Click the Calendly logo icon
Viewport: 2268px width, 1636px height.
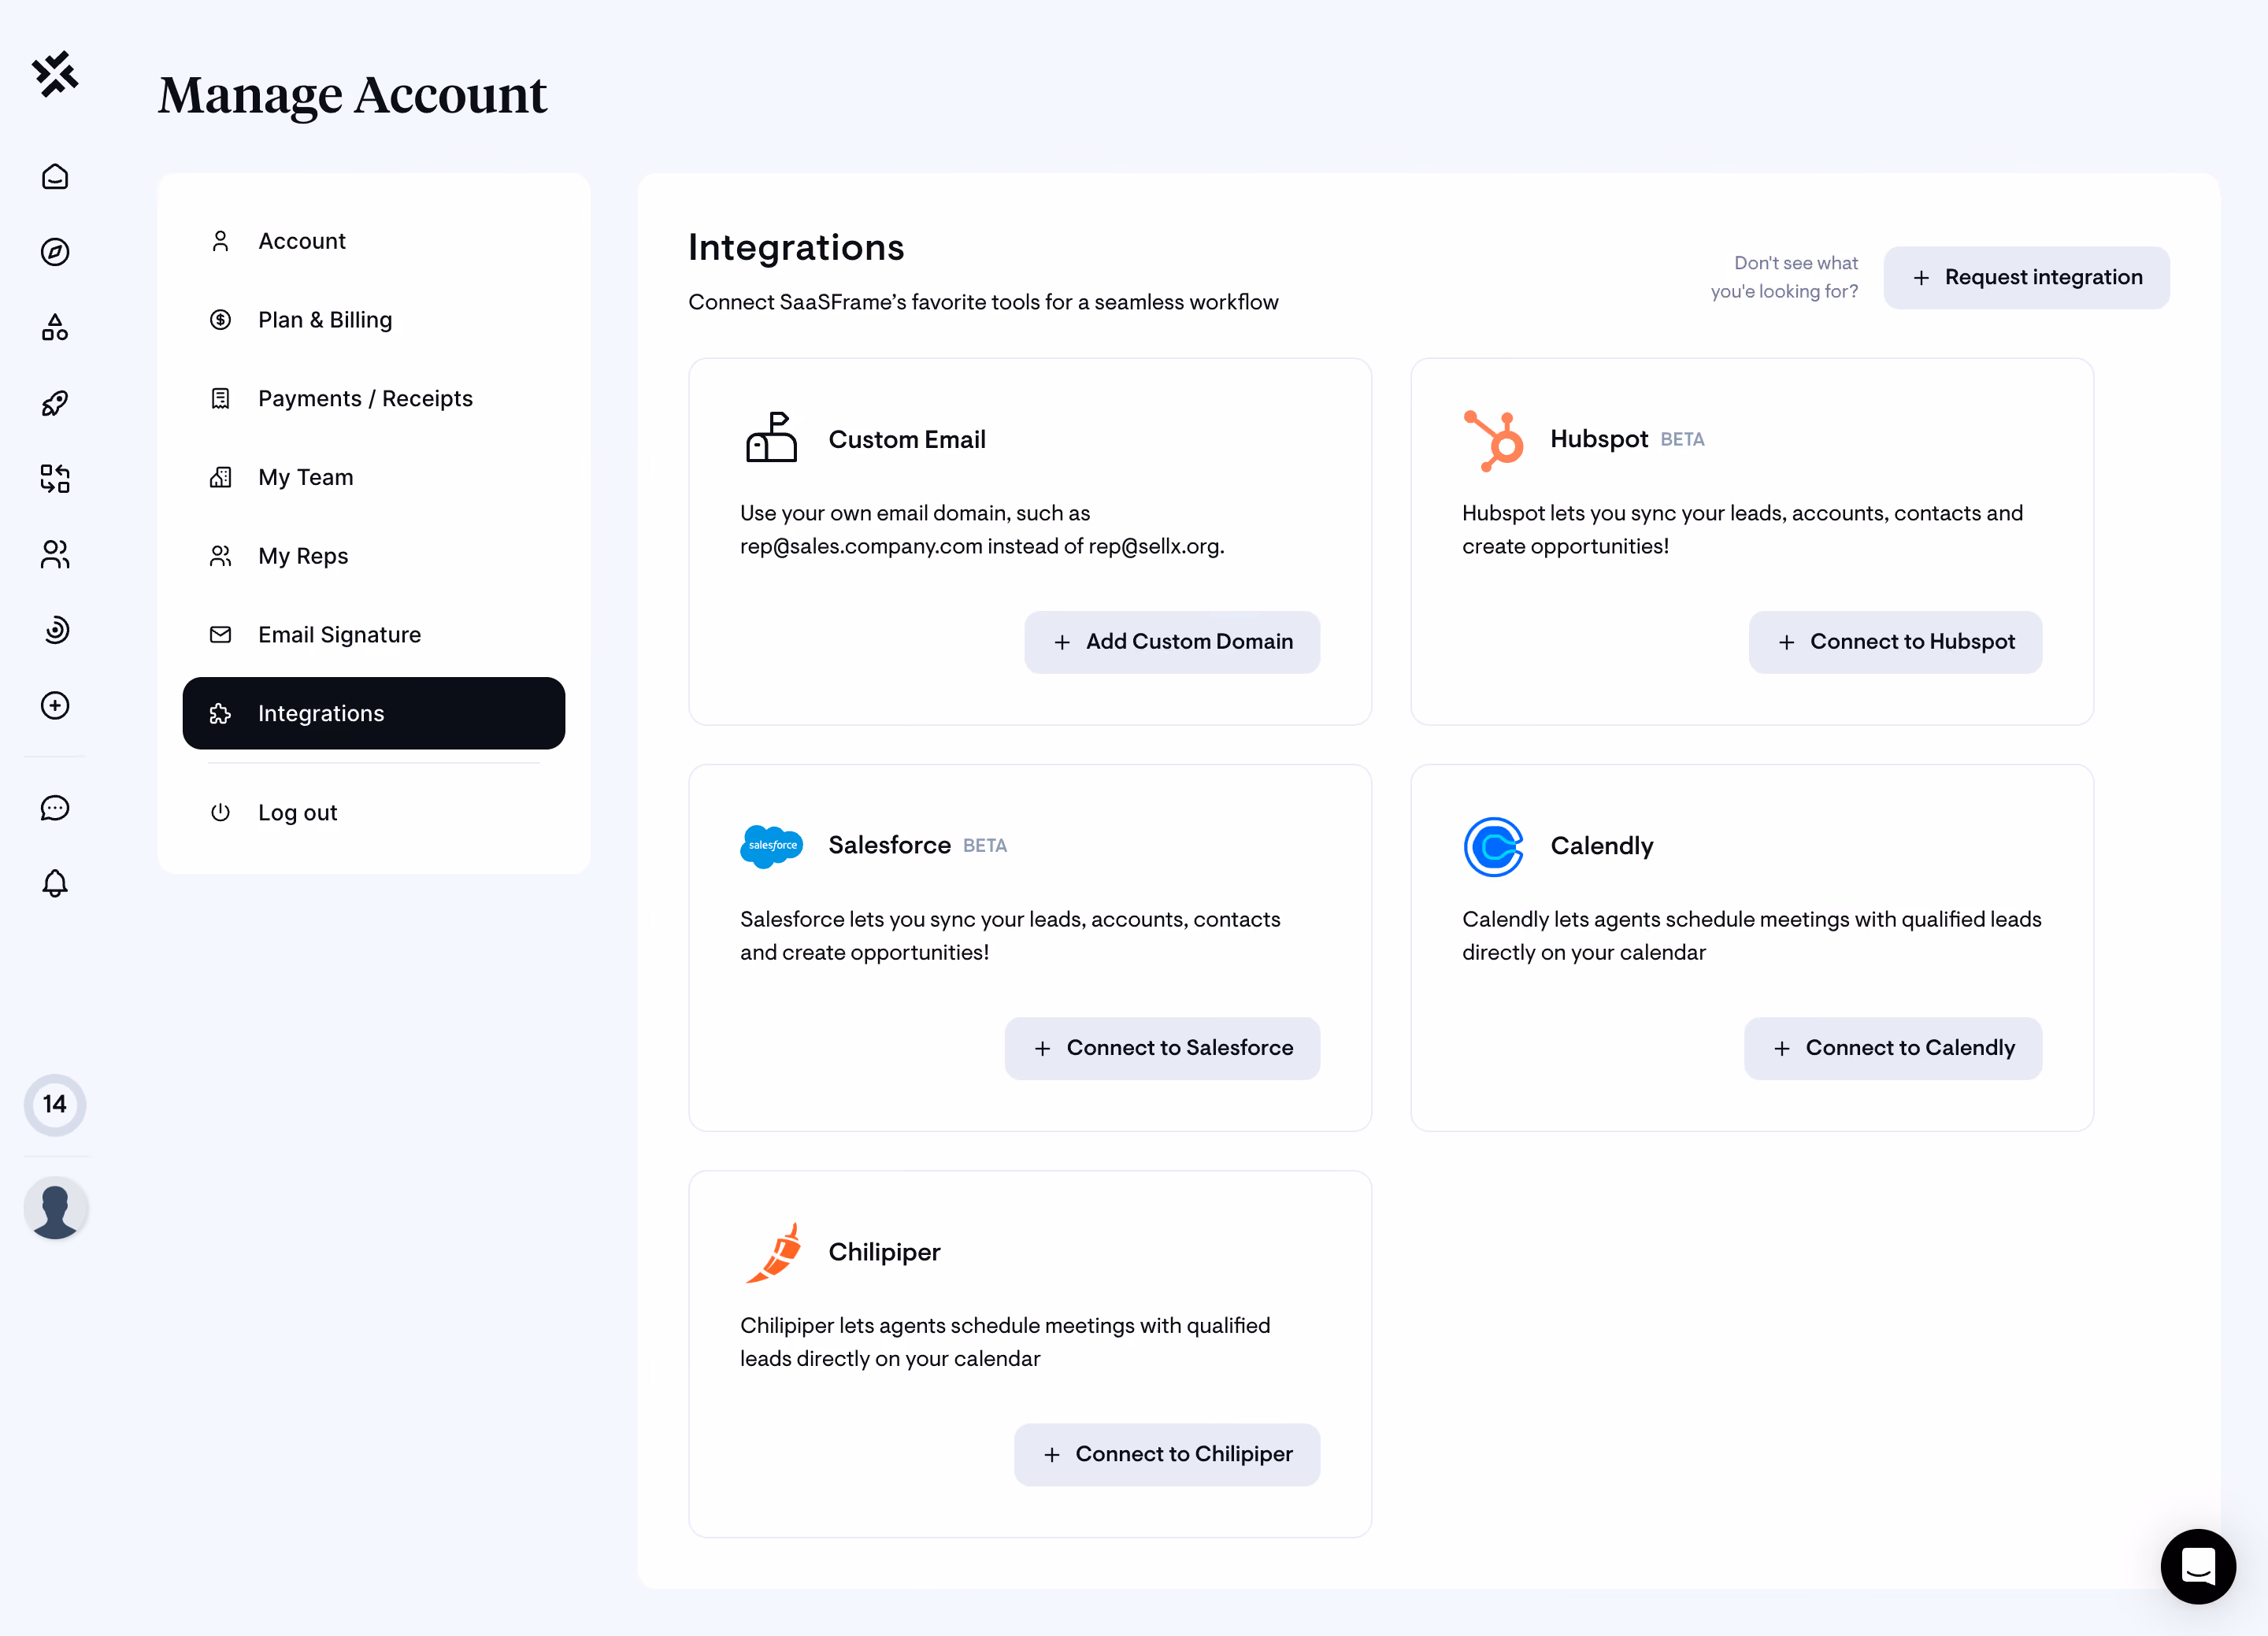(x=1493, y=846)
